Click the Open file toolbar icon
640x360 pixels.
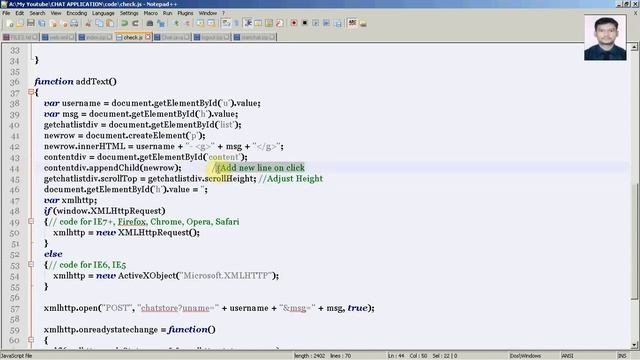(x=20, y=24)
